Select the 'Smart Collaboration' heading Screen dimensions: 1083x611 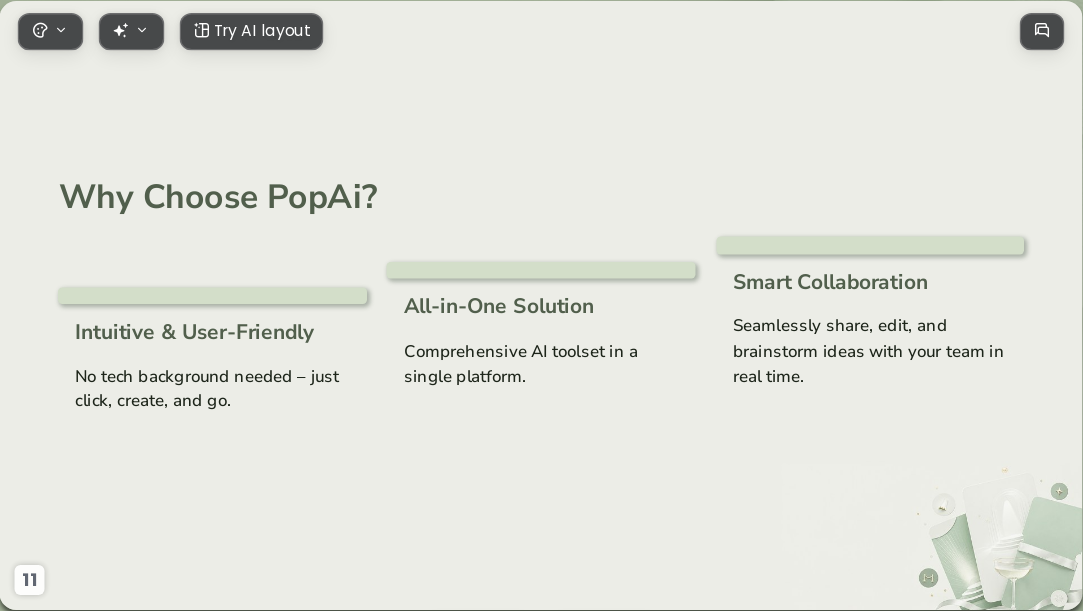click(830, 282)
